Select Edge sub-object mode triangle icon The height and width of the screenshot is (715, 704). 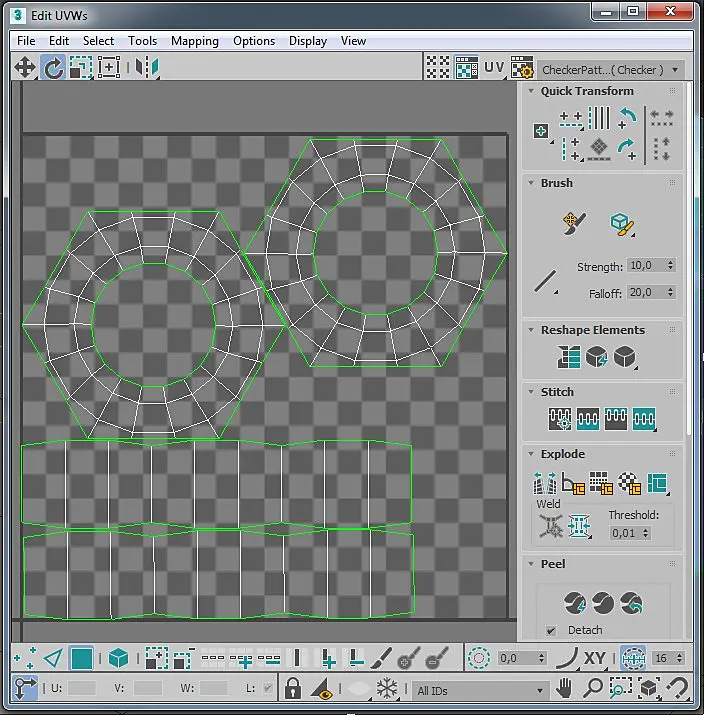click(53, 658)
